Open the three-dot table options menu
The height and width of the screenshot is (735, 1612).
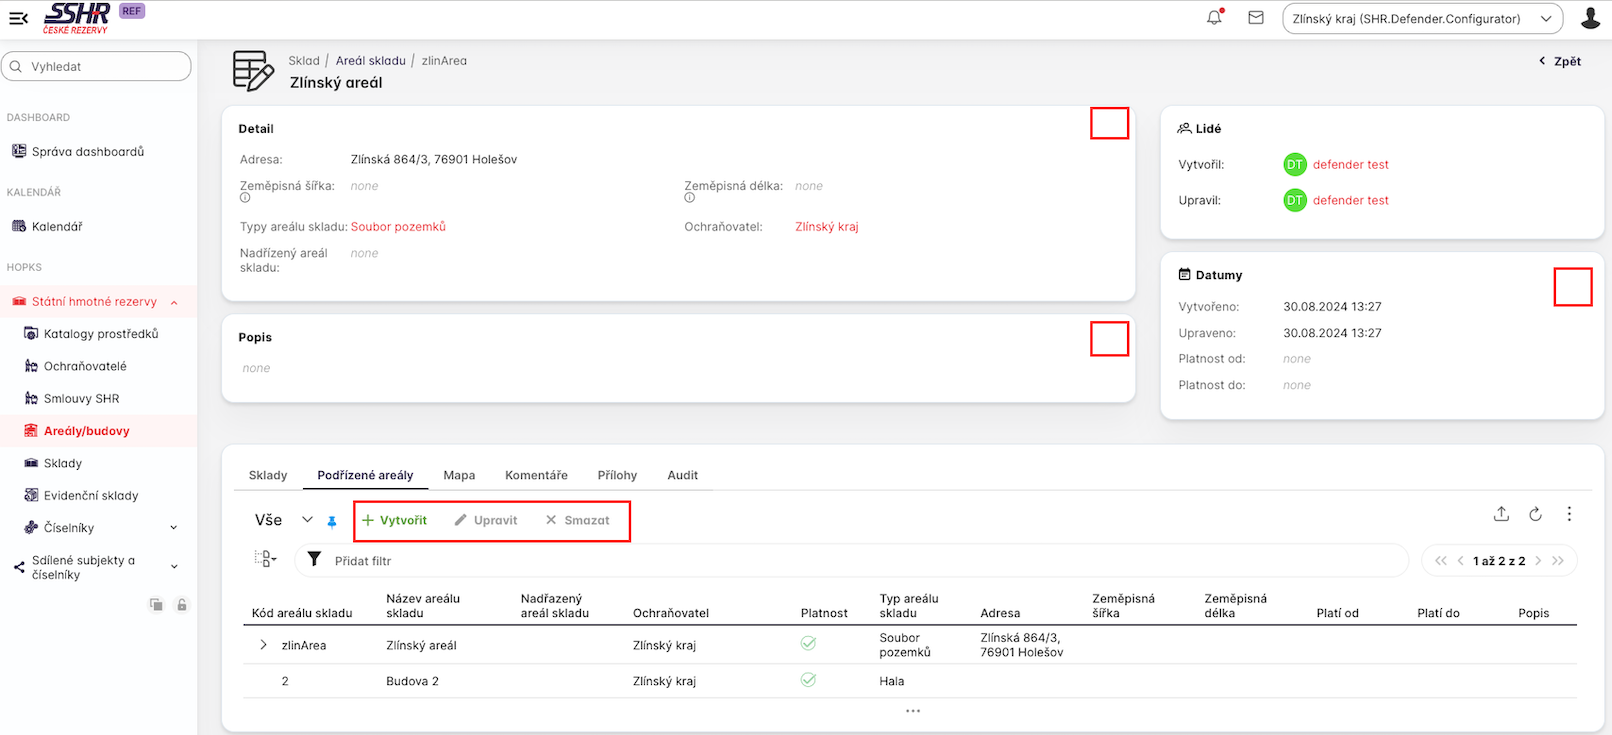(x=1569, y=514)
